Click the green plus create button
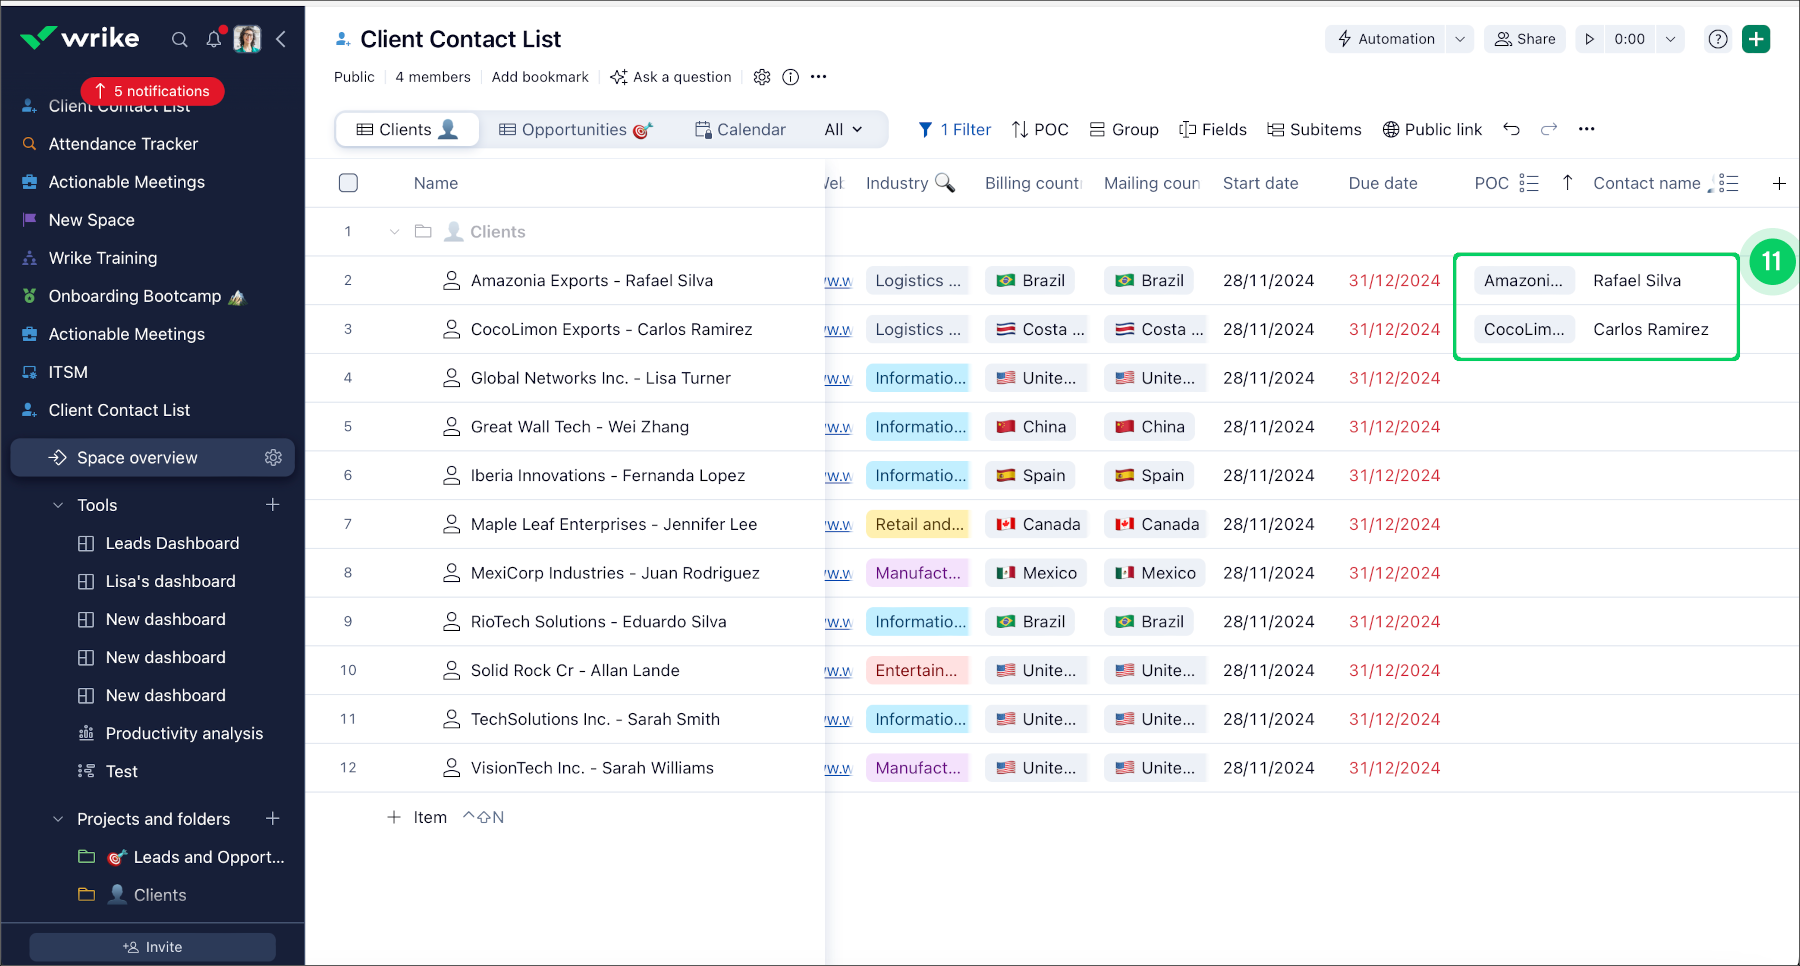1800x966 pixels. click(x=1756, y=39)
